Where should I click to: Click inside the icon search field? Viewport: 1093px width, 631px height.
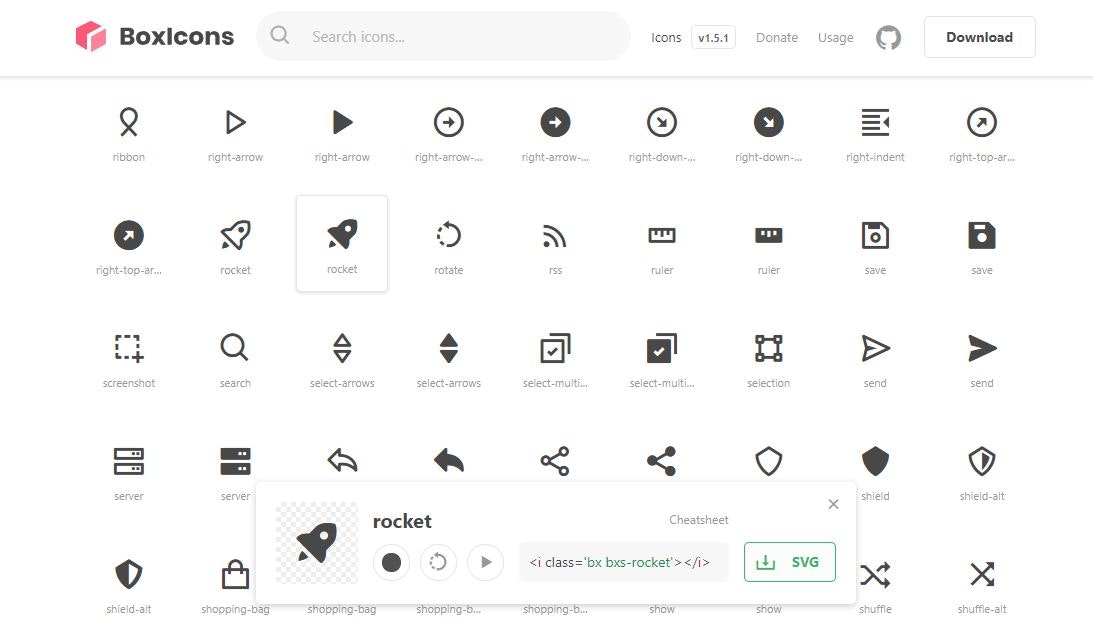(443, 36)
